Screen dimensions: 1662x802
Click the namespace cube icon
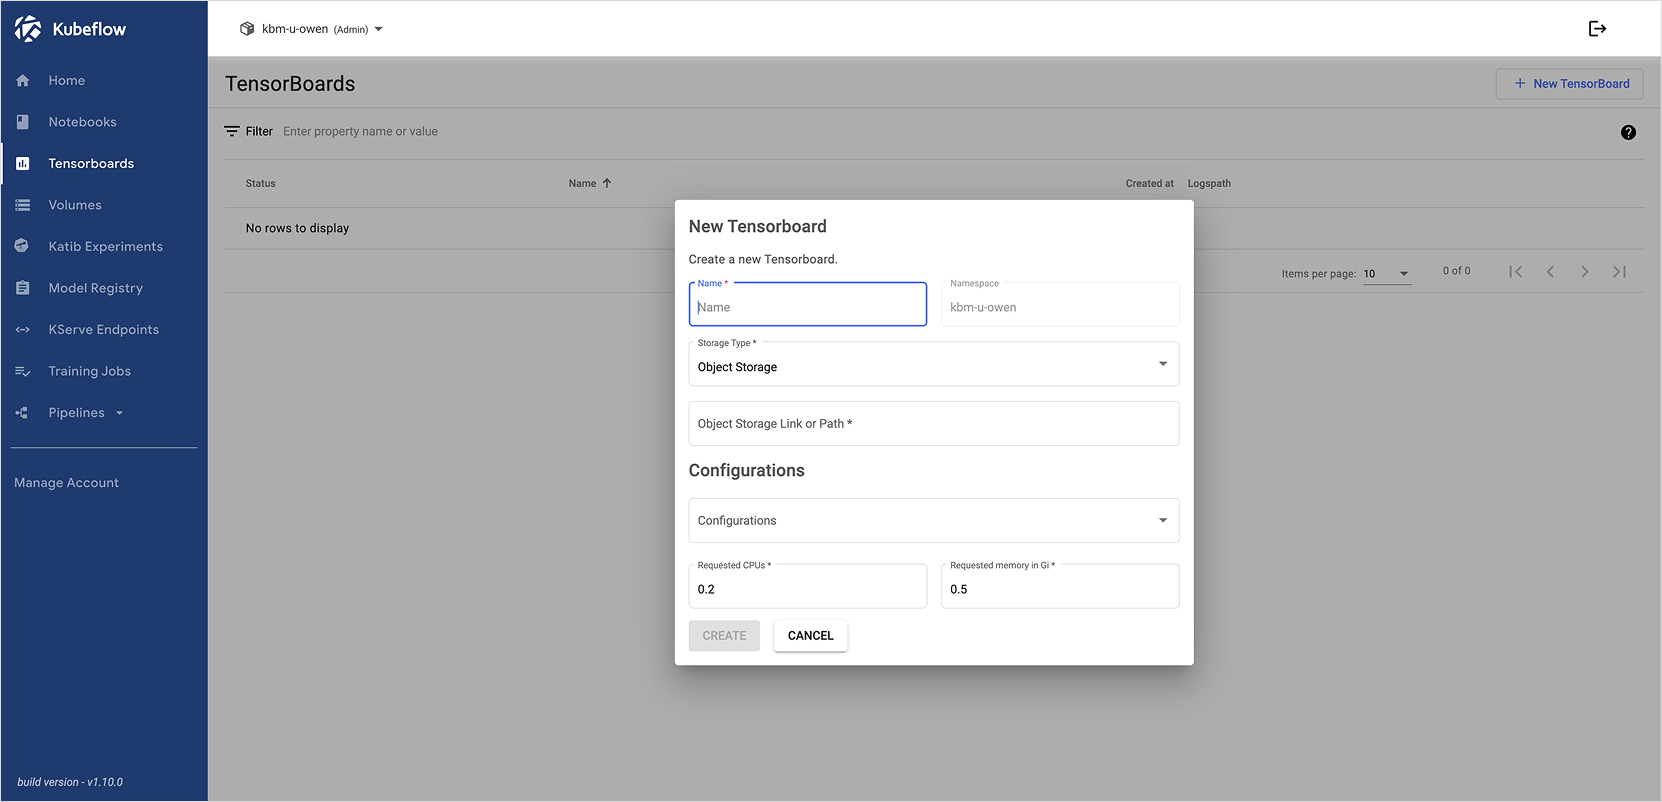click(247, 29)
